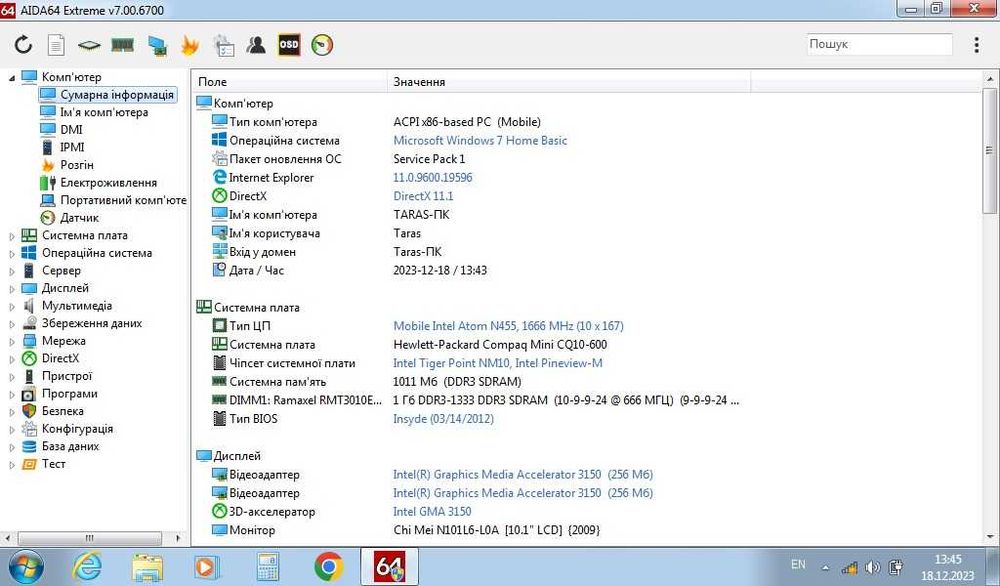
Task: Click the motherboard chip toolbar icon
Action: (89, 45)
